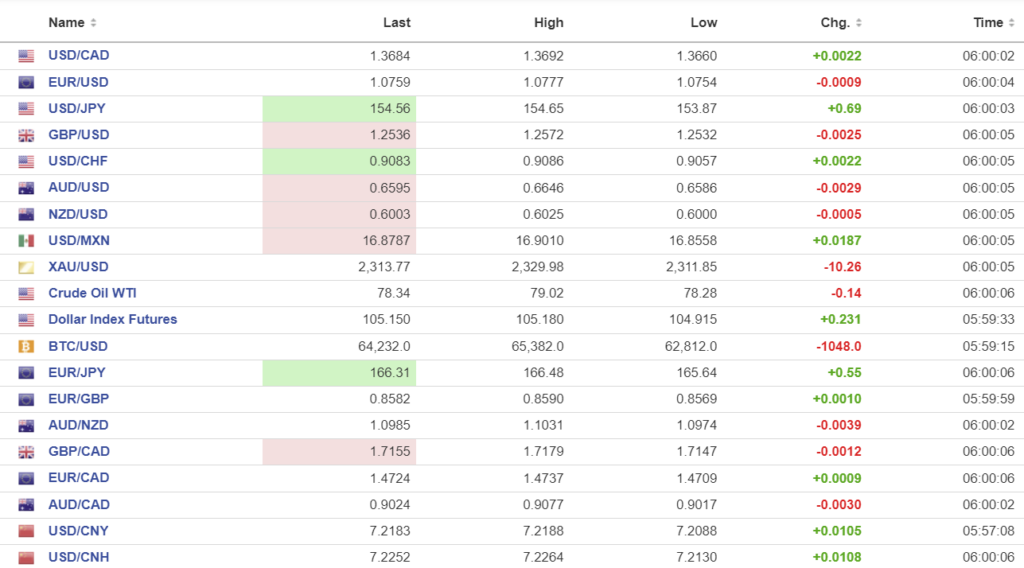Viewport: 1024px width, 568px height.
Task: Click the EU flag icon beside EUR/JPY
Action: tap(26, 373)
